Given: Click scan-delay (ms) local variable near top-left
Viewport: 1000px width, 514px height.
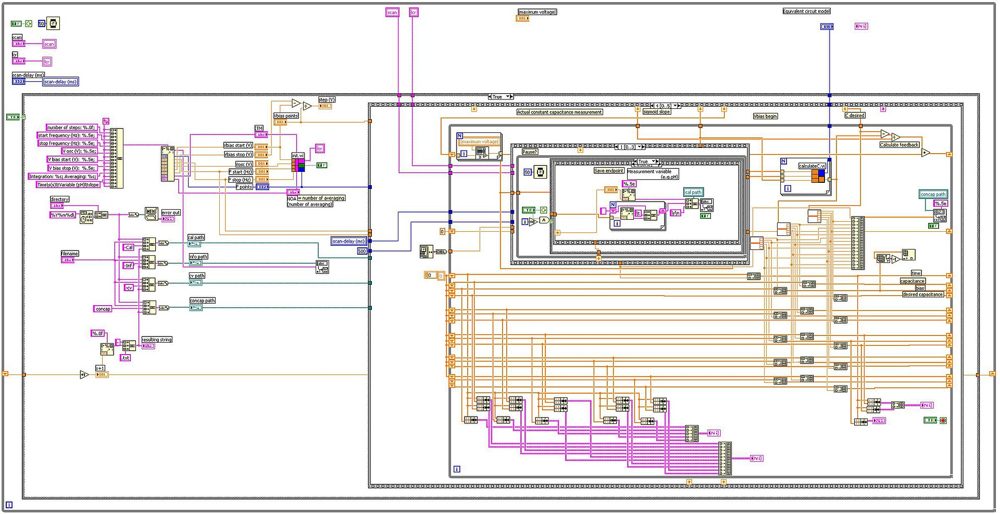Looking at the screenshot, I should 61,82.
